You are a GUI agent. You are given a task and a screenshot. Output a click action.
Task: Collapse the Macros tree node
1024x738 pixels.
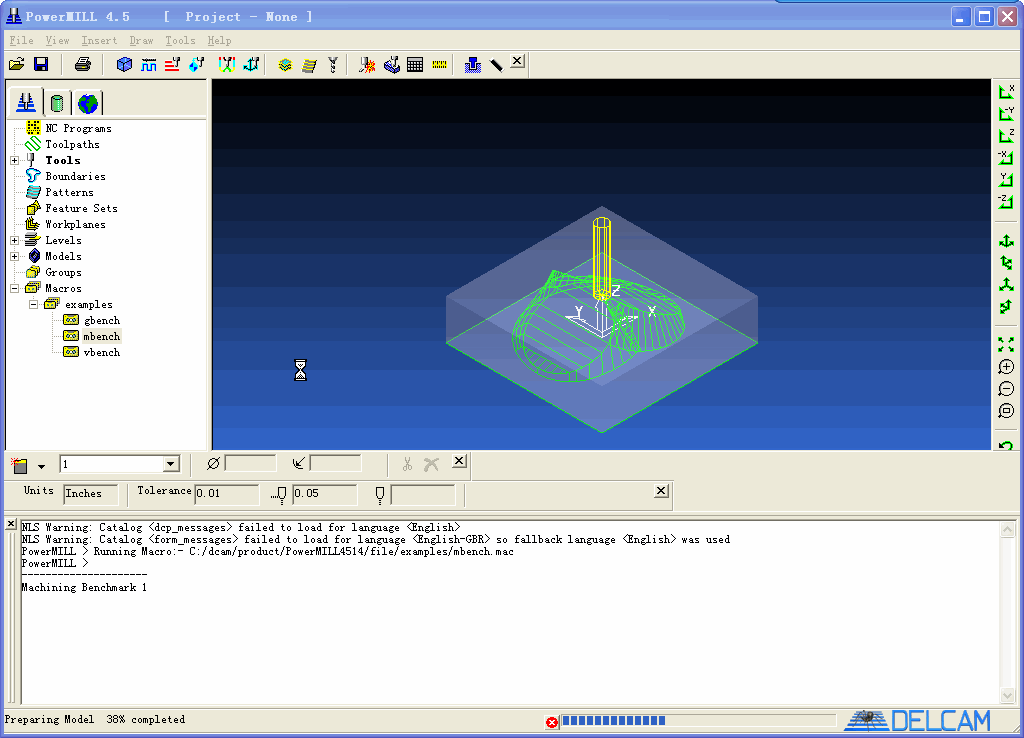coord(14,288)
